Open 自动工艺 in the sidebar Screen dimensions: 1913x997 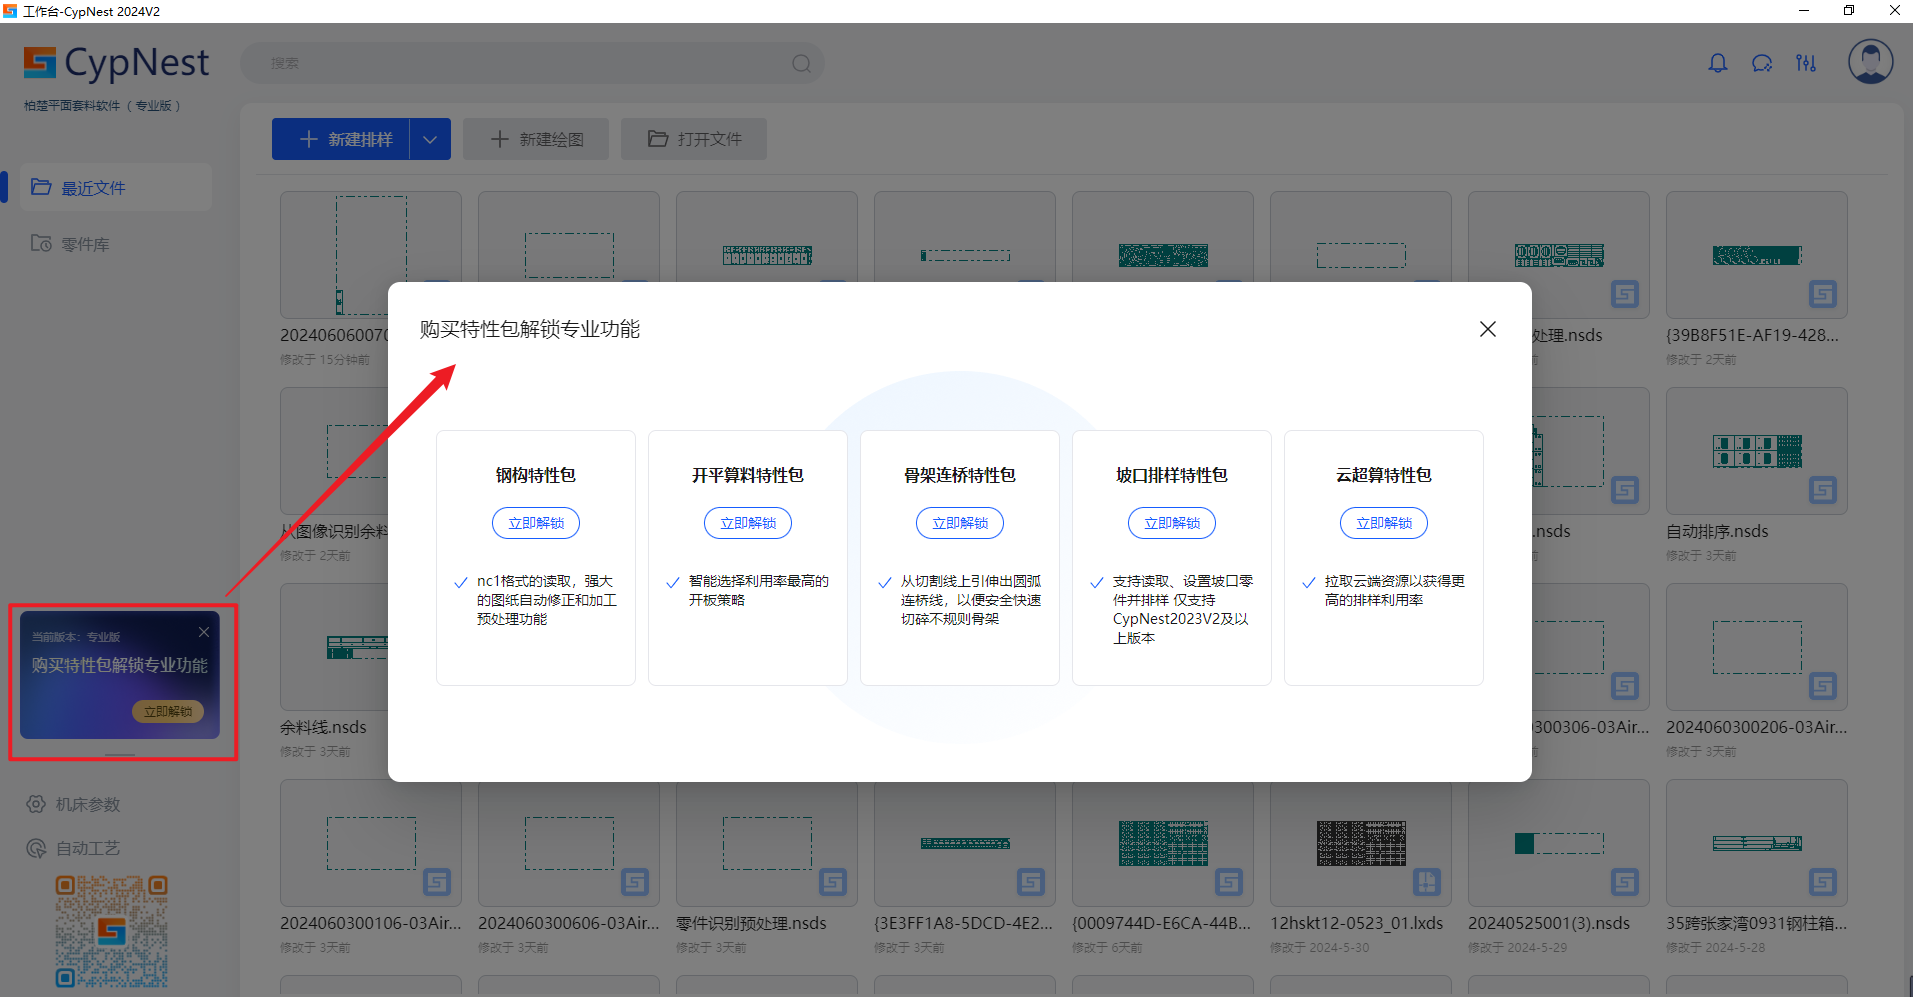(x=74, y=848)
